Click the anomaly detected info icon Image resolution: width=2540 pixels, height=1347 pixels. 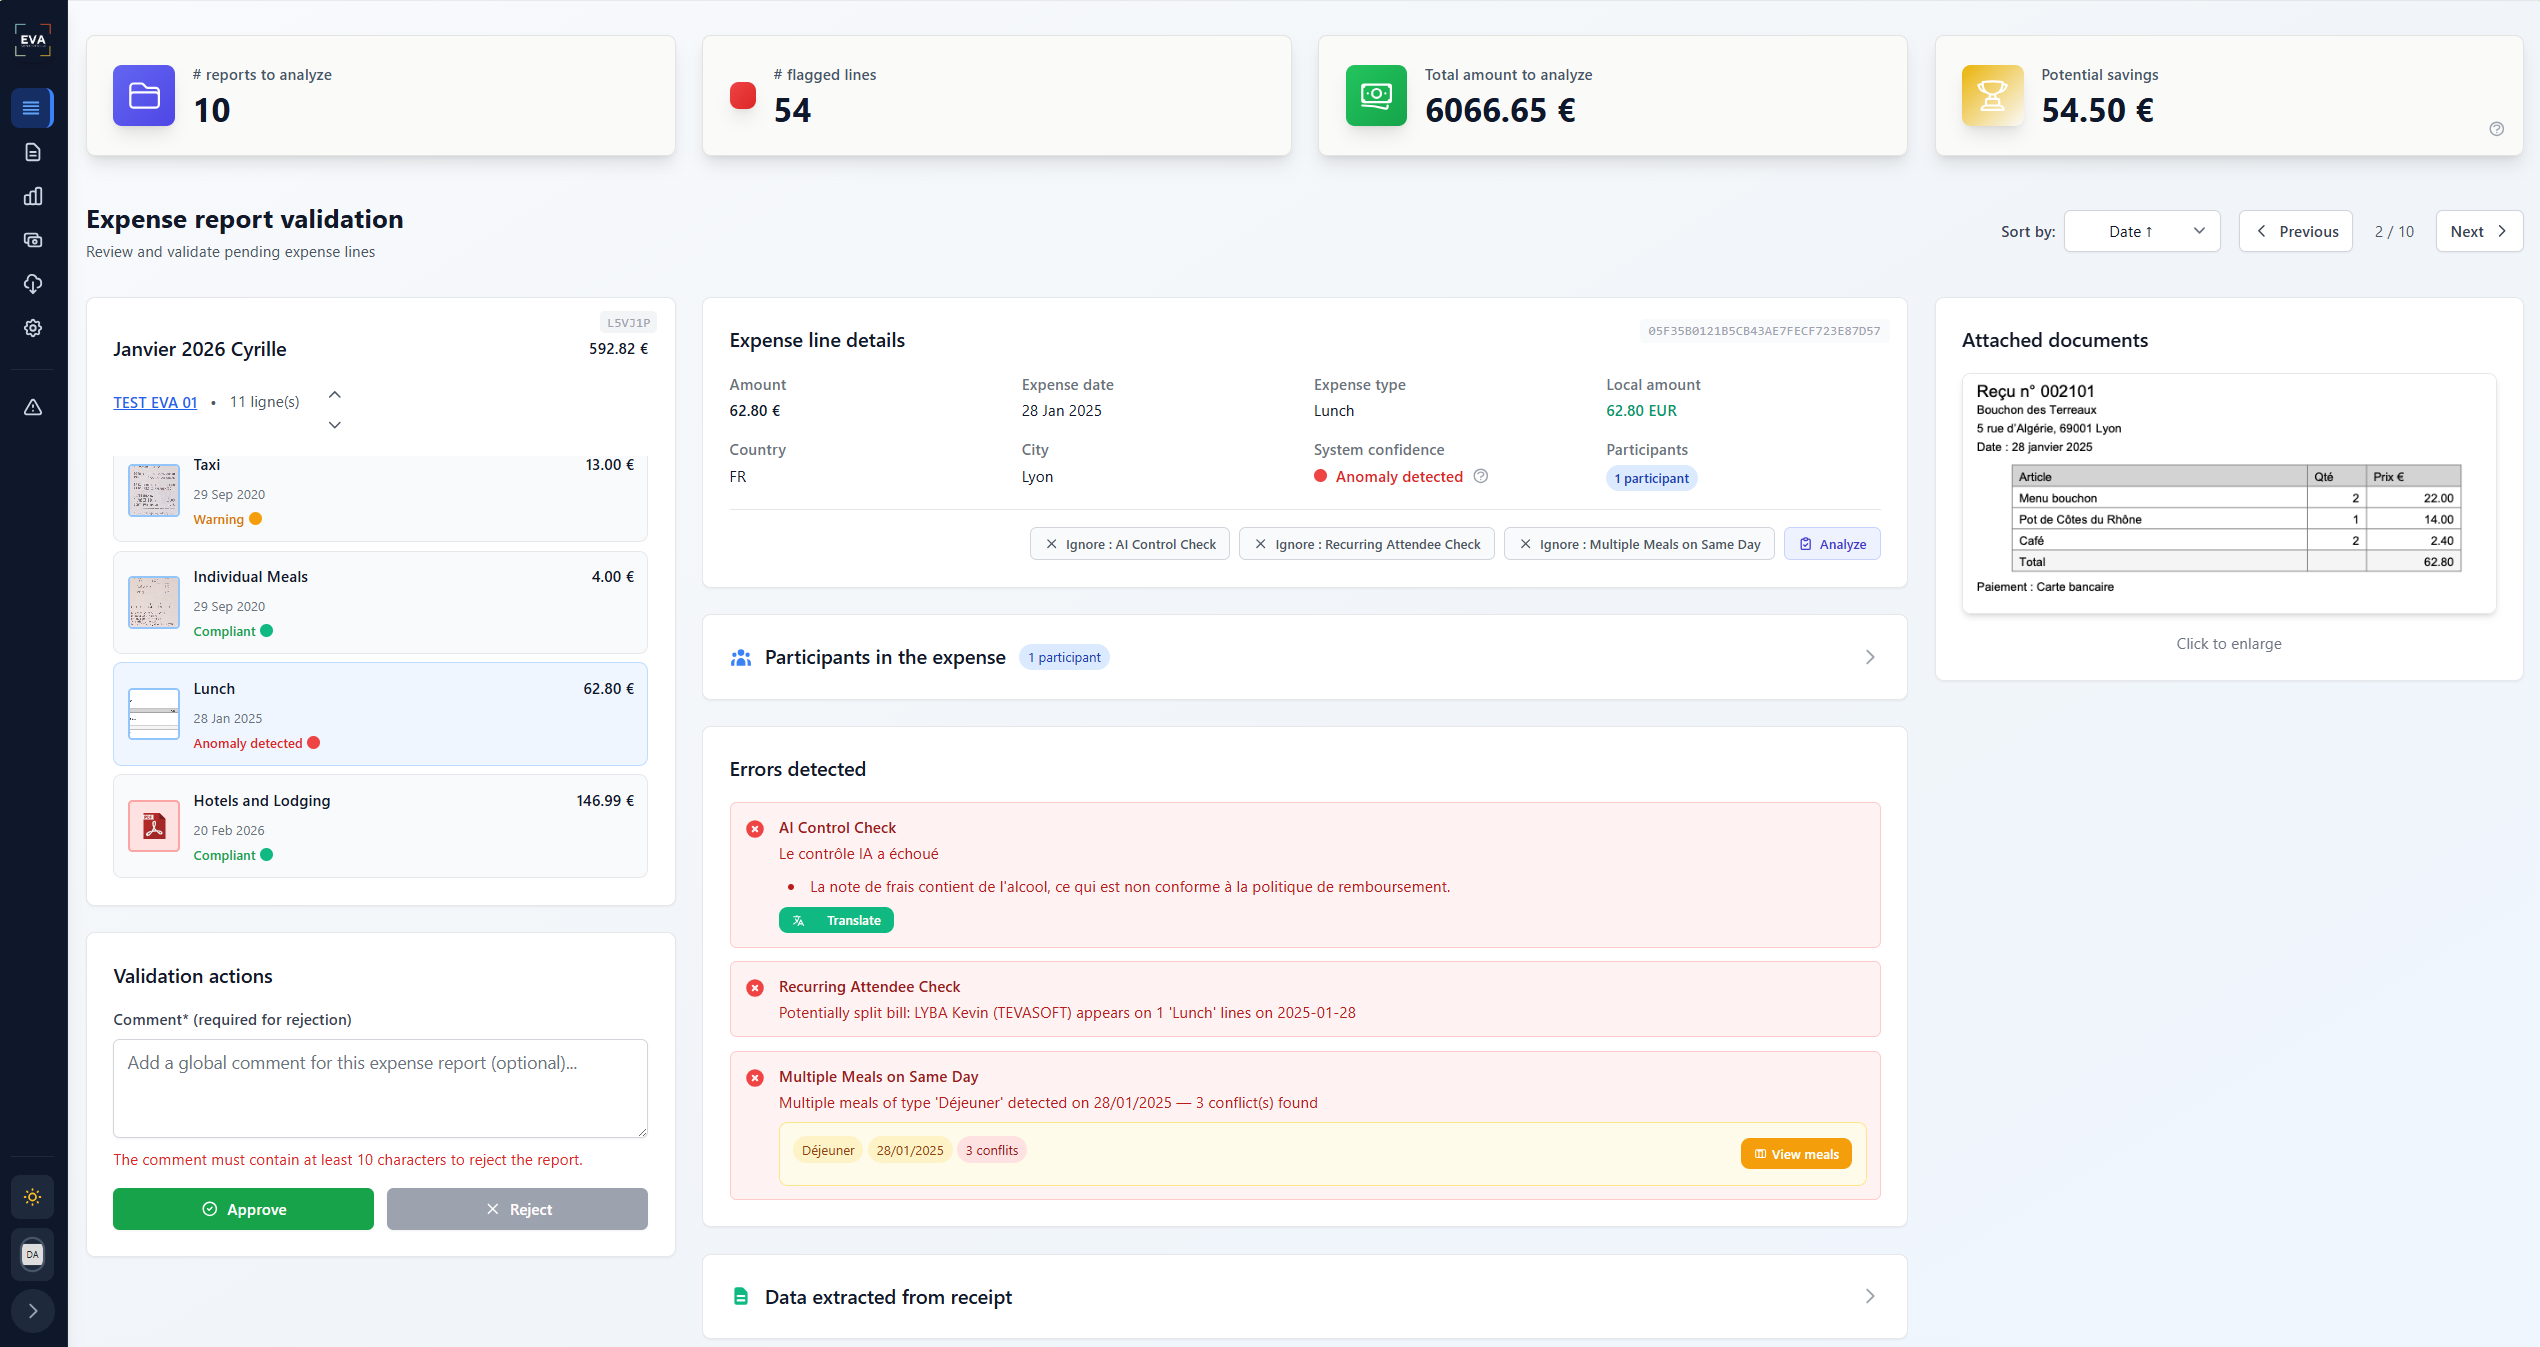click(x=1481, y=477)
